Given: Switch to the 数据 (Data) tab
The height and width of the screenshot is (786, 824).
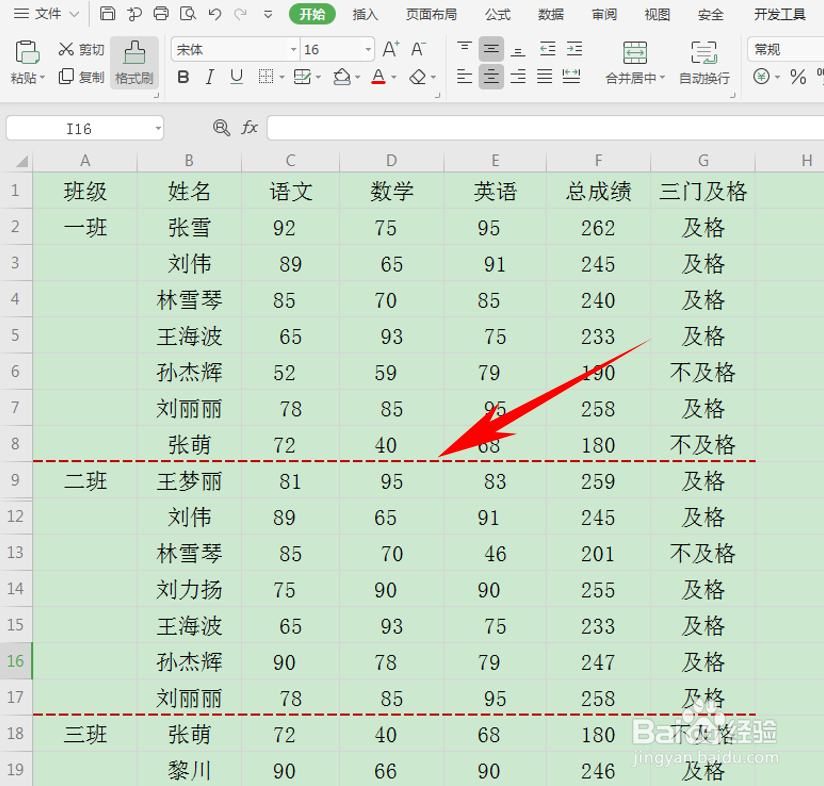Looking at the screenshot, I should 551,14.
